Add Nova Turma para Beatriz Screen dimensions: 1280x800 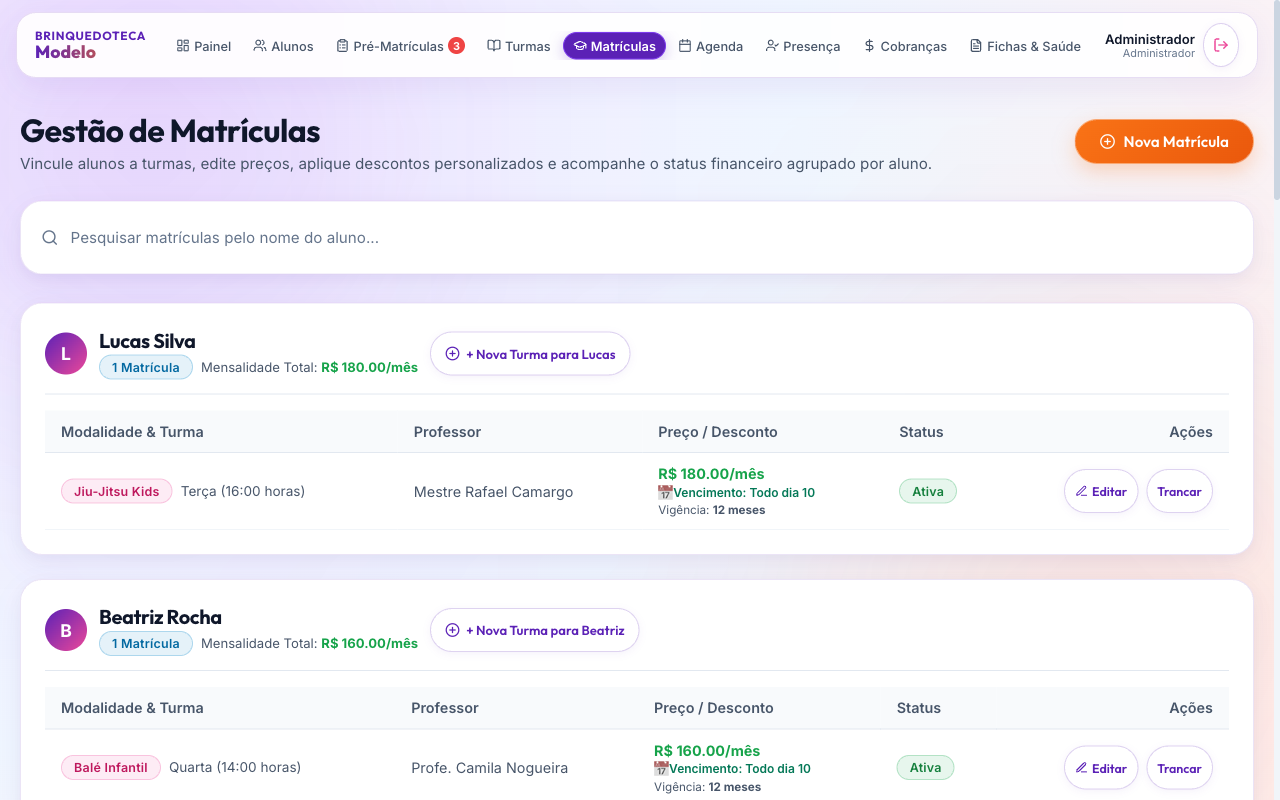click(535, 630)
